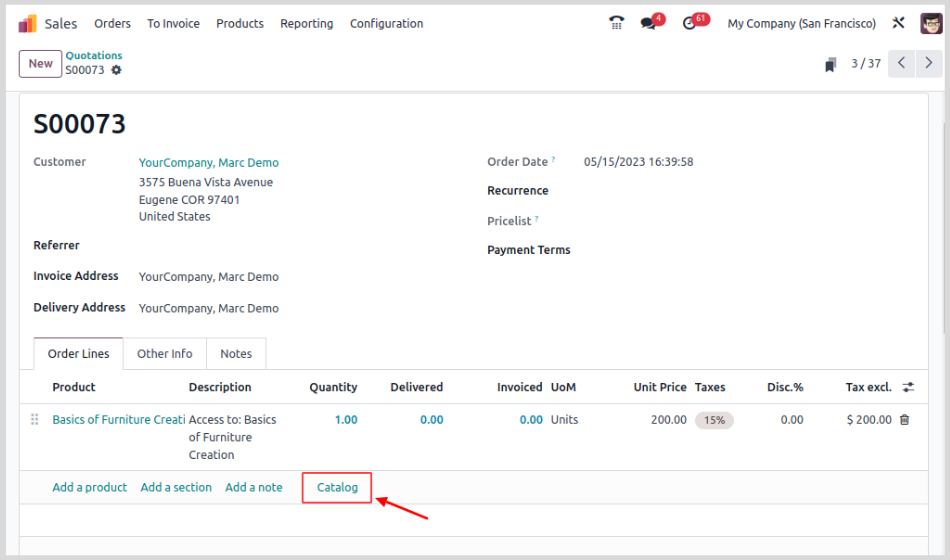950x560 pixels.
Task: Open the optional columns toggle in the table header
Action: tap(908, 387)
